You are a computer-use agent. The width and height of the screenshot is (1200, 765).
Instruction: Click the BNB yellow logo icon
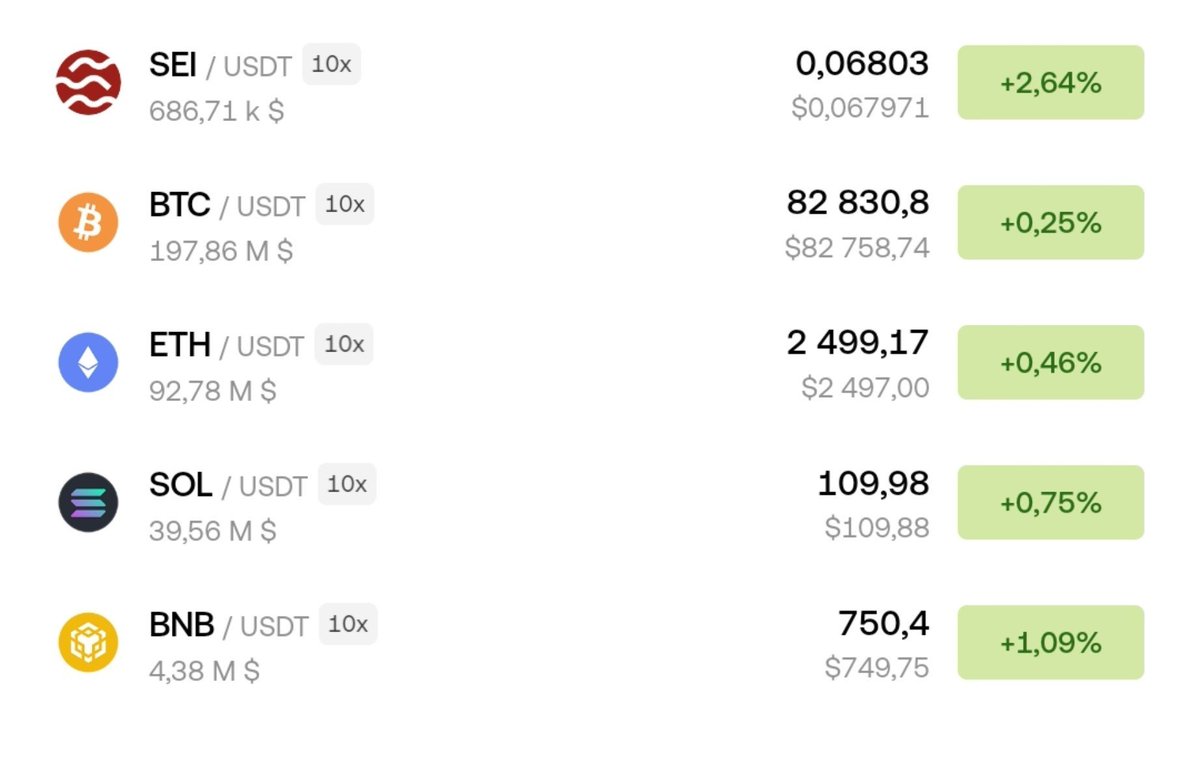(x=88, y=642)
